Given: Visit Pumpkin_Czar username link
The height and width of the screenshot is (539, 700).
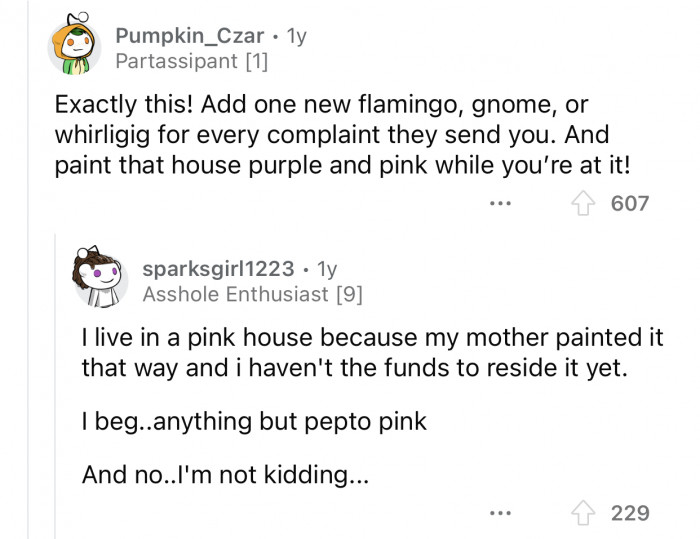Looking at the screenshot, I should (189, 36).
